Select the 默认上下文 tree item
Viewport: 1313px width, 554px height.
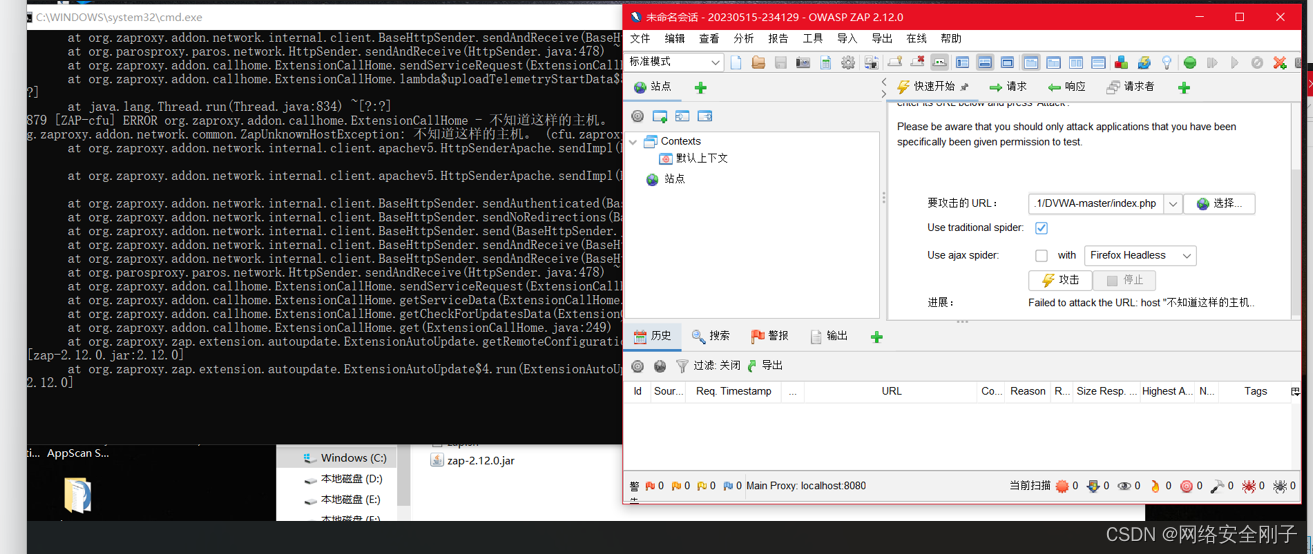coord(693,158)
